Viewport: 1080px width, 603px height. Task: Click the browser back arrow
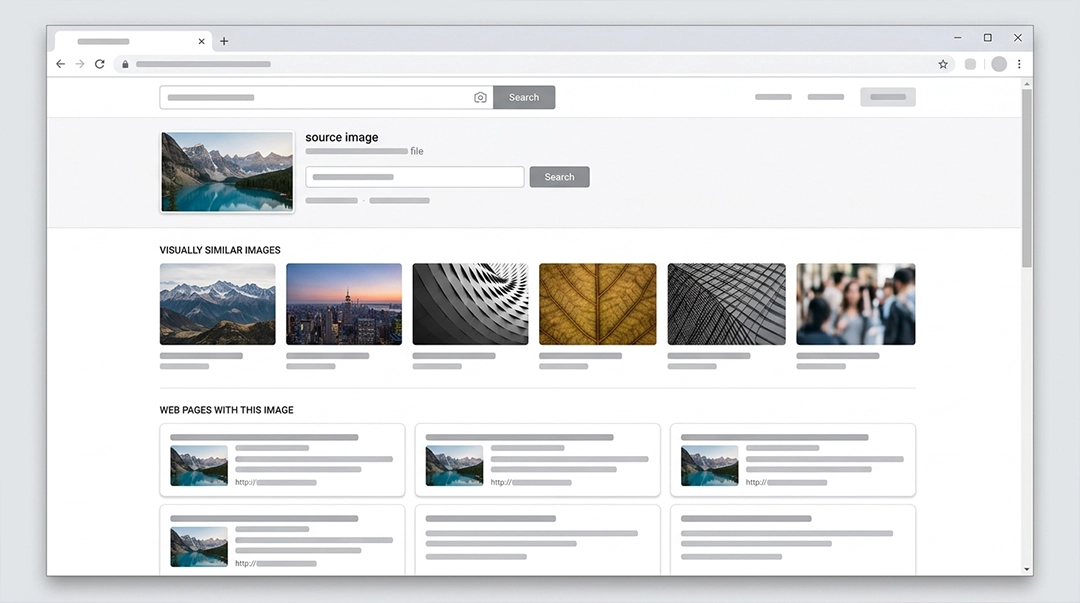pyautogui.click(x=61, y=64)
